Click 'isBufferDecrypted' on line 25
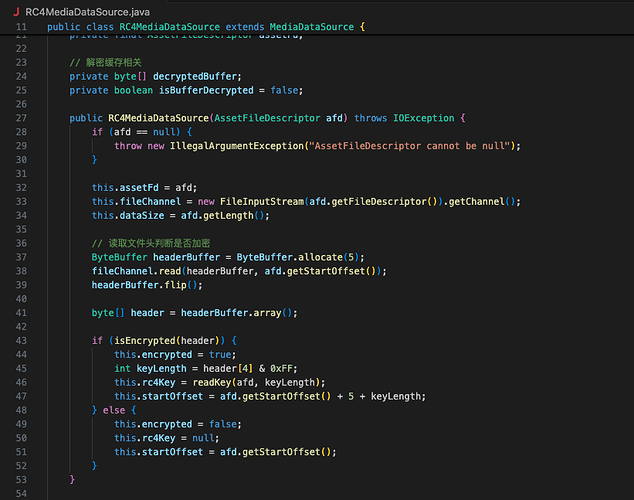The image size is (634, 500). (206, 90)
